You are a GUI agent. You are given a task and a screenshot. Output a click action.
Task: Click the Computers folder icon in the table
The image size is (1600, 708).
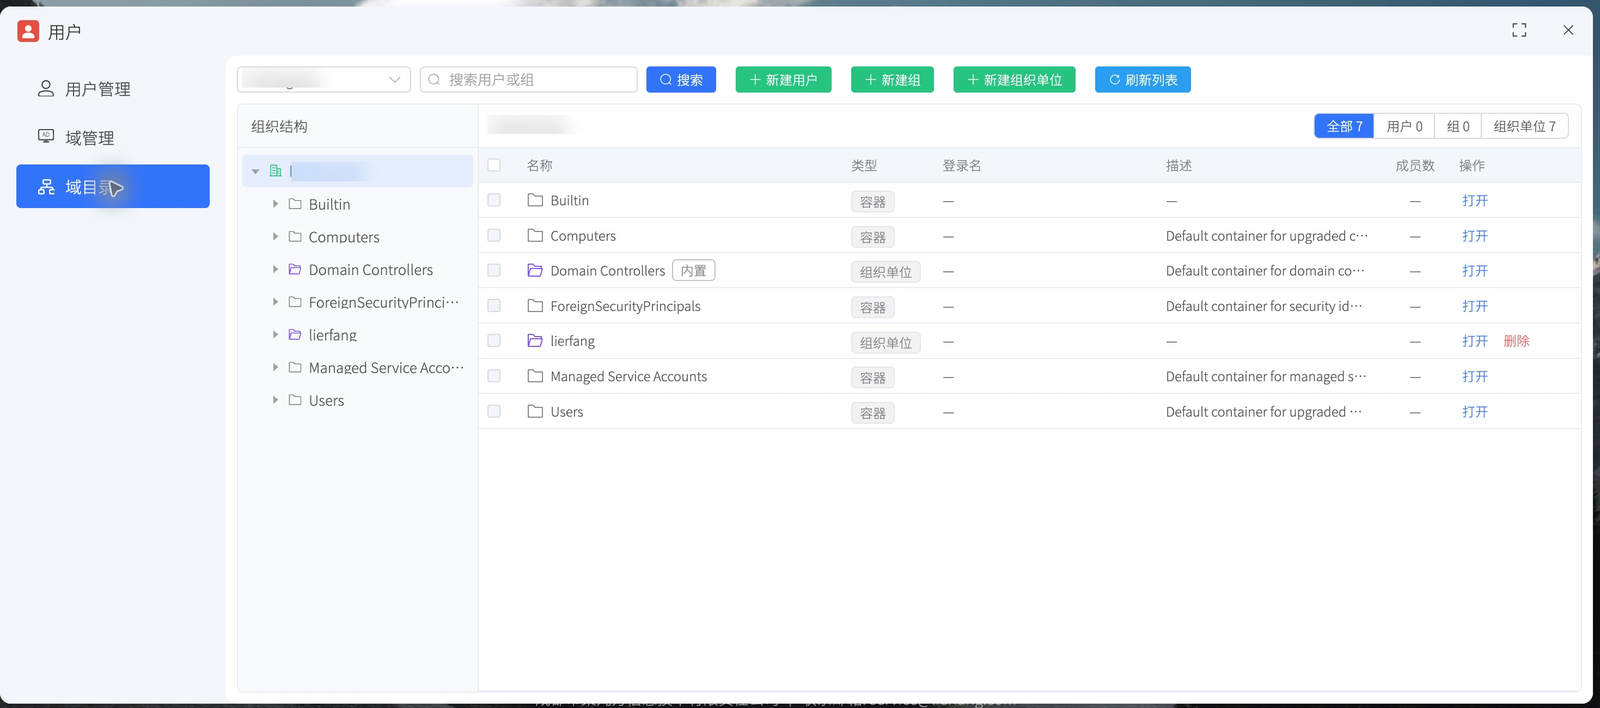pyautogui.click(x=535, y=236)
